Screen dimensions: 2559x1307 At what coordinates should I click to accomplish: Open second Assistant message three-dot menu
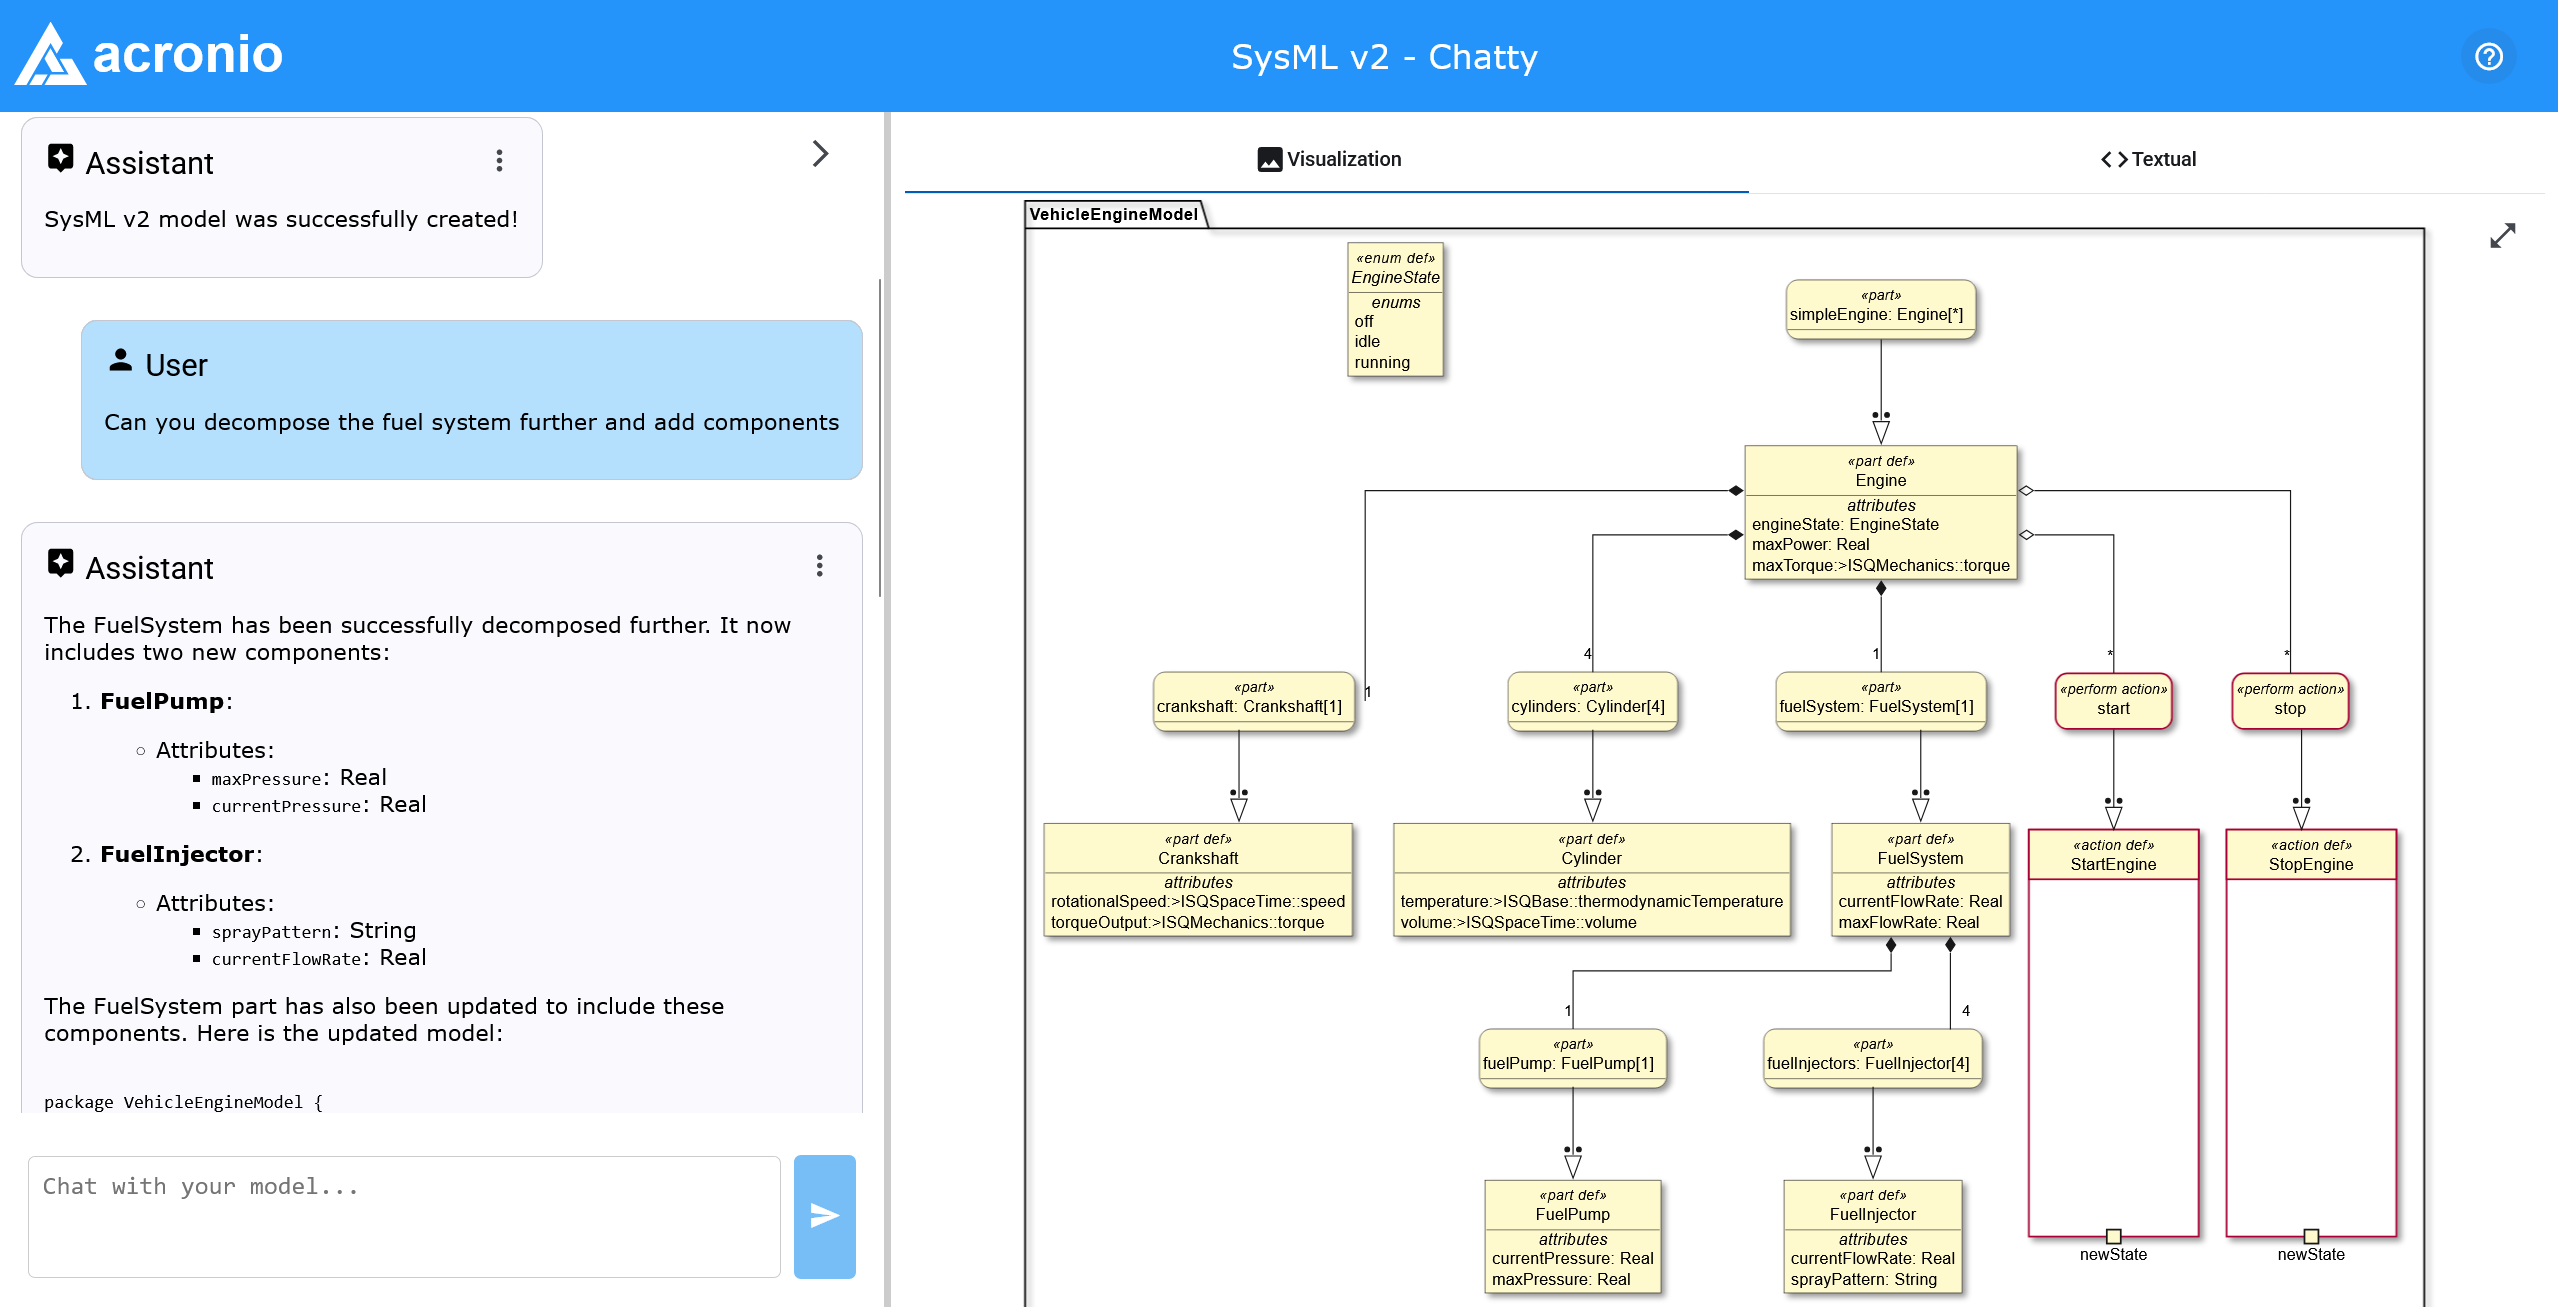tap(819, 566)
